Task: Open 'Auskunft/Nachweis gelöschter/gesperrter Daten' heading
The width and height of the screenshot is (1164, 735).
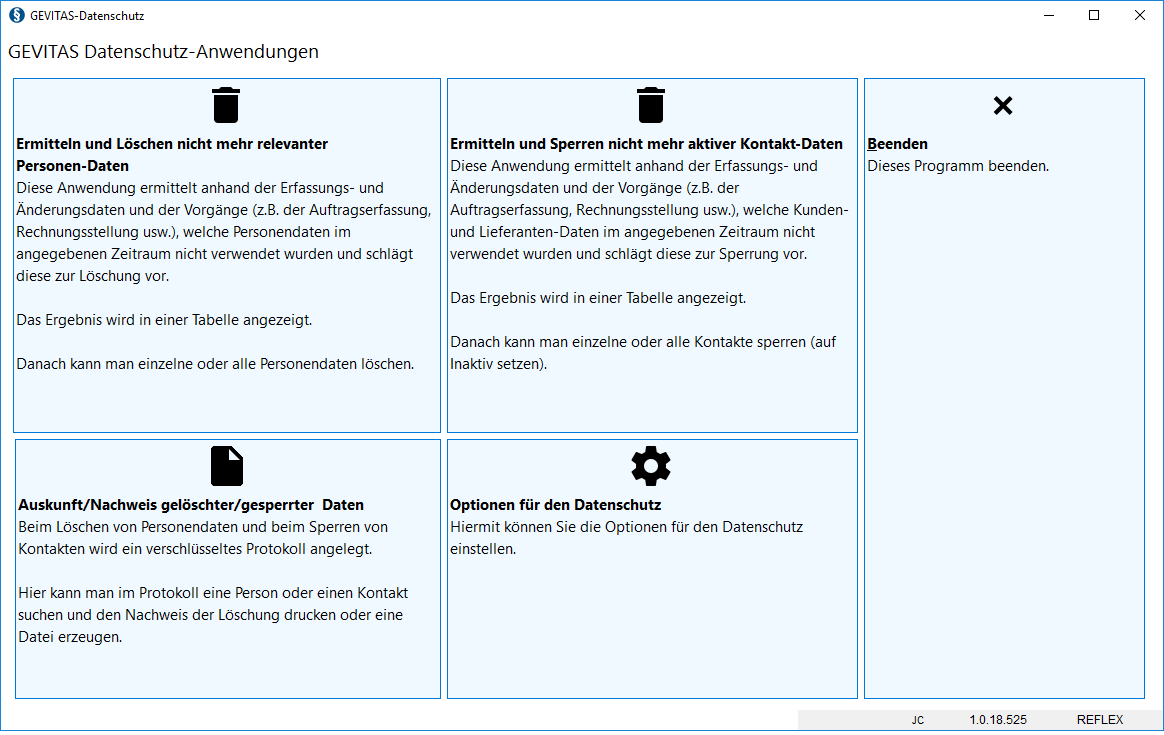Action: click(191, 505)
